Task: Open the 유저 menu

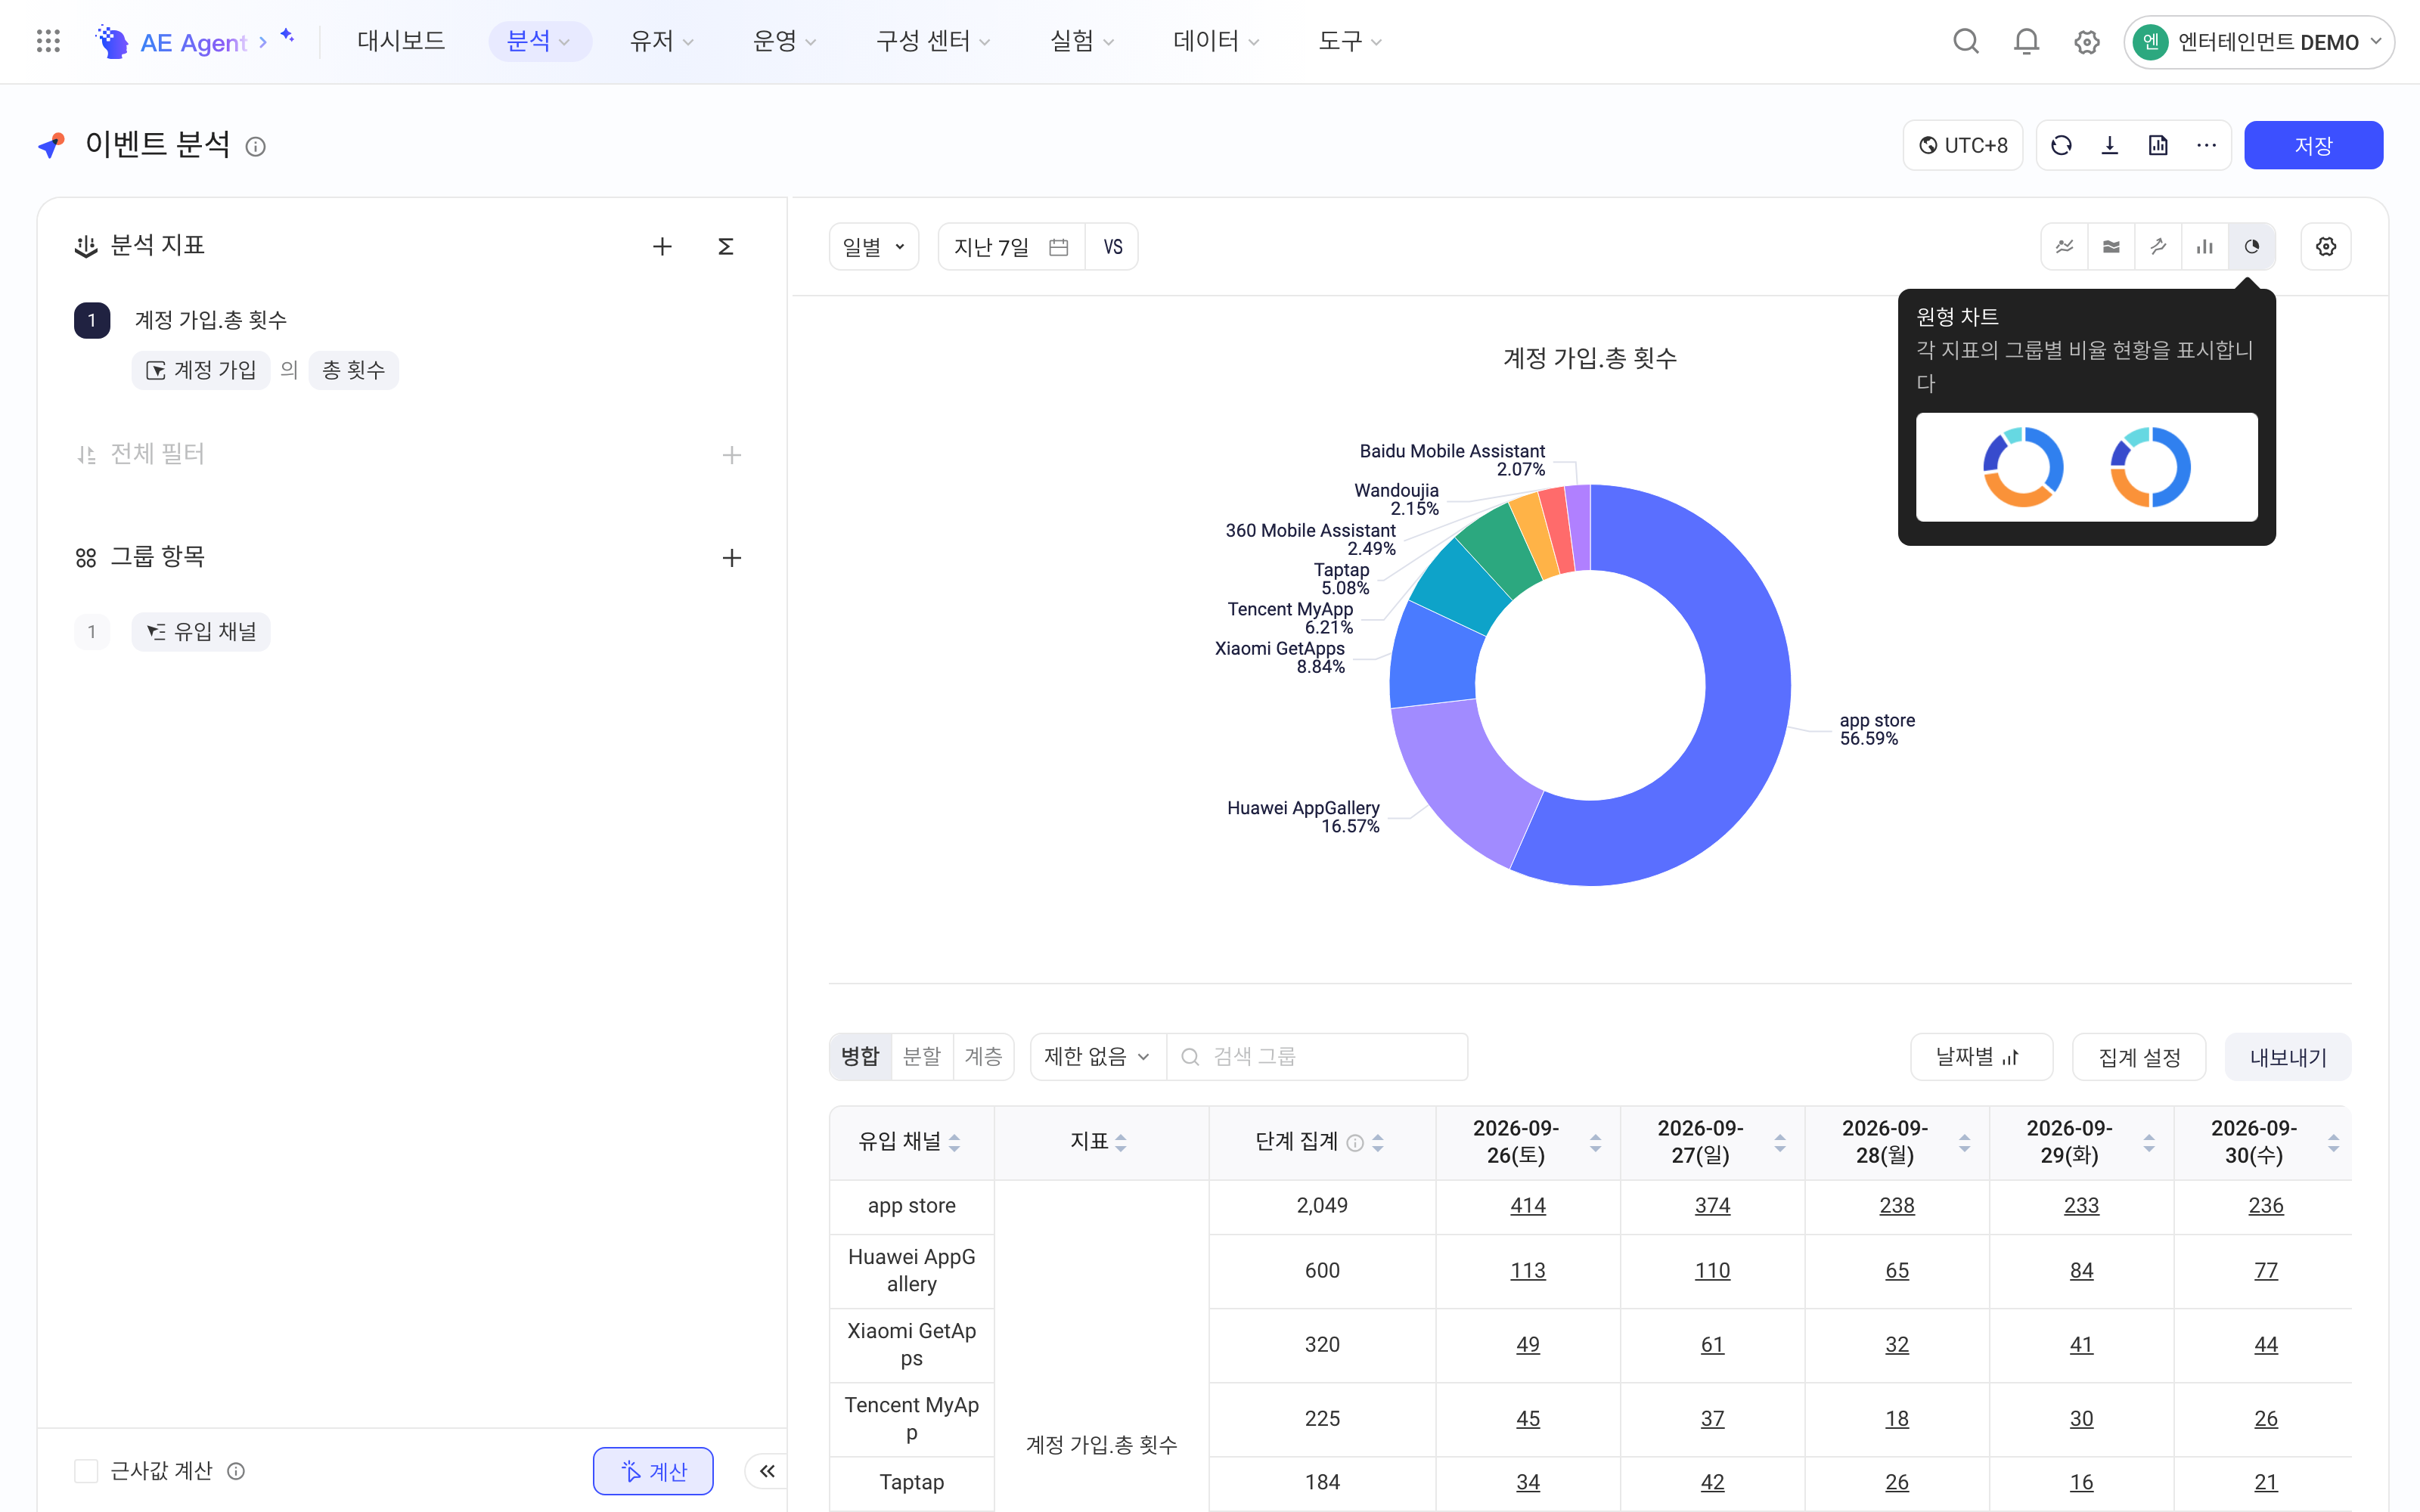Action: point(661,41)
